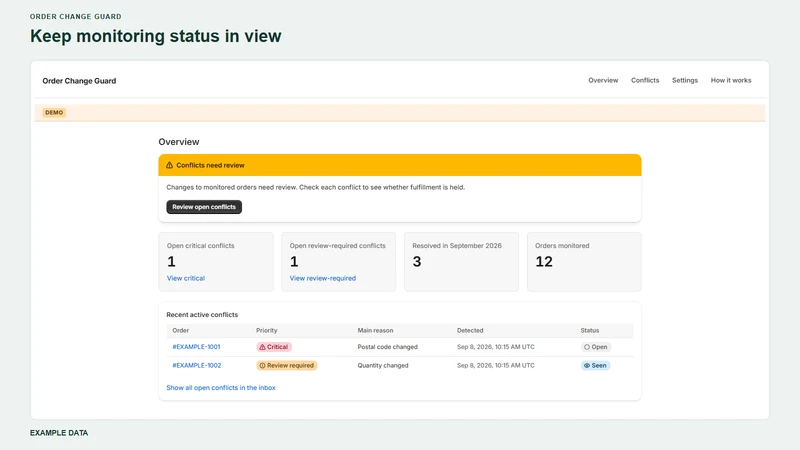Click the Open status badge
The image size is (800, 450).
click(x=595, y=347)
